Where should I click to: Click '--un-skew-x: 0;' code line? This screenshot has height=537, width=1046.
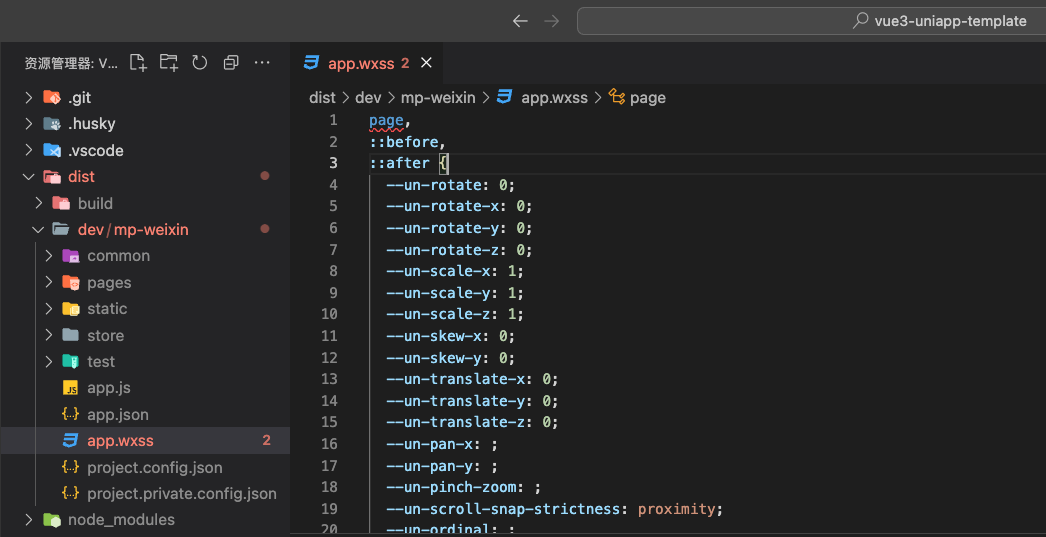(450, 336)
